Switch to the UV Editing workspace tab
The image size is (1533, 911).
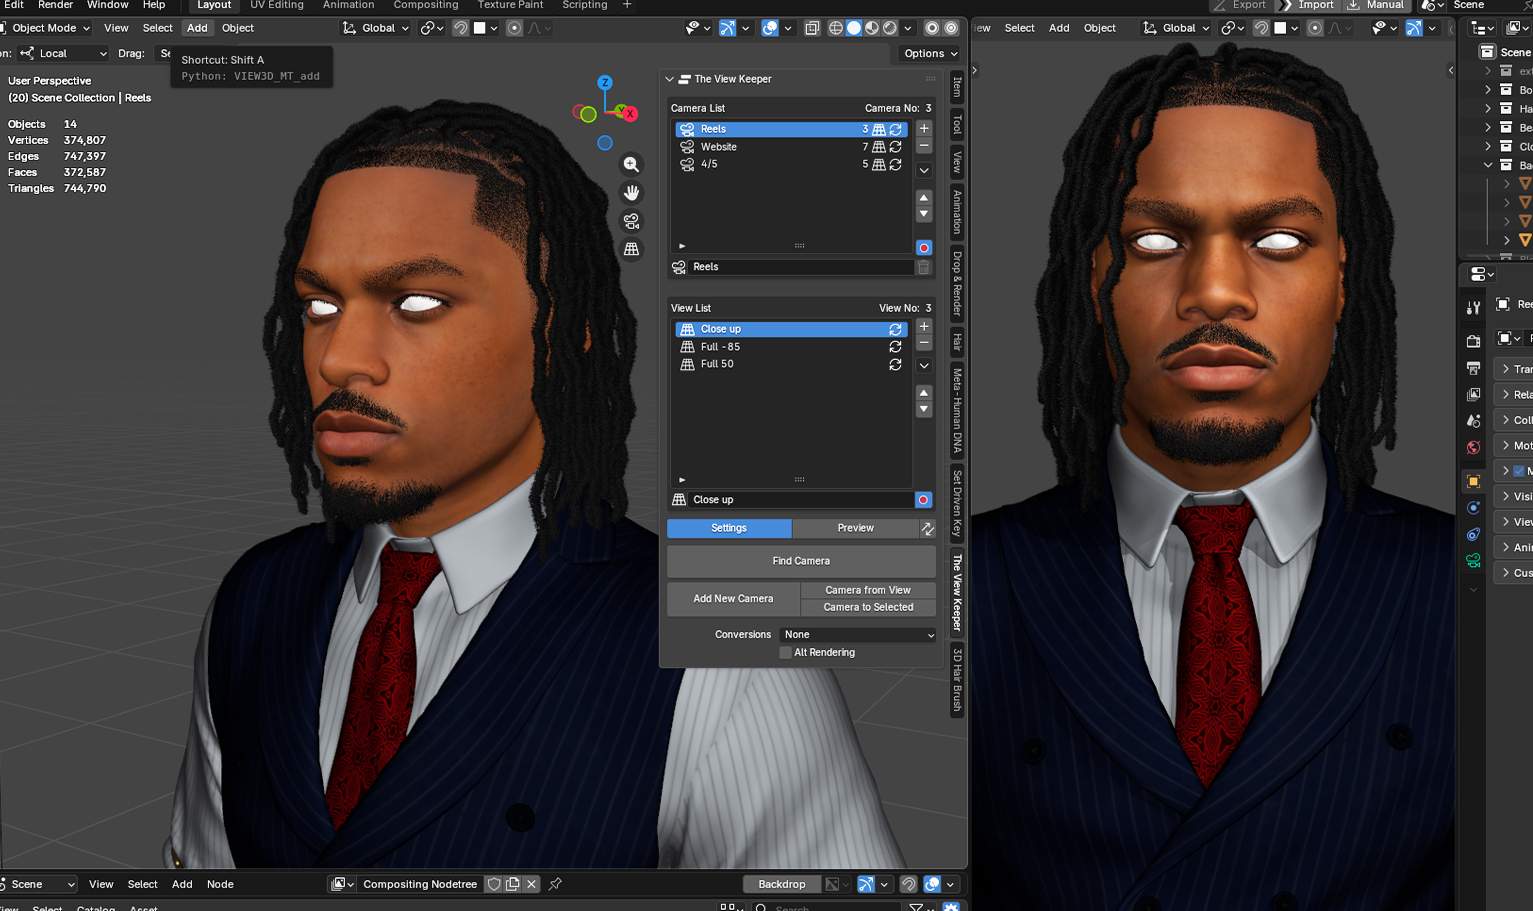click(x=277, y=5)
